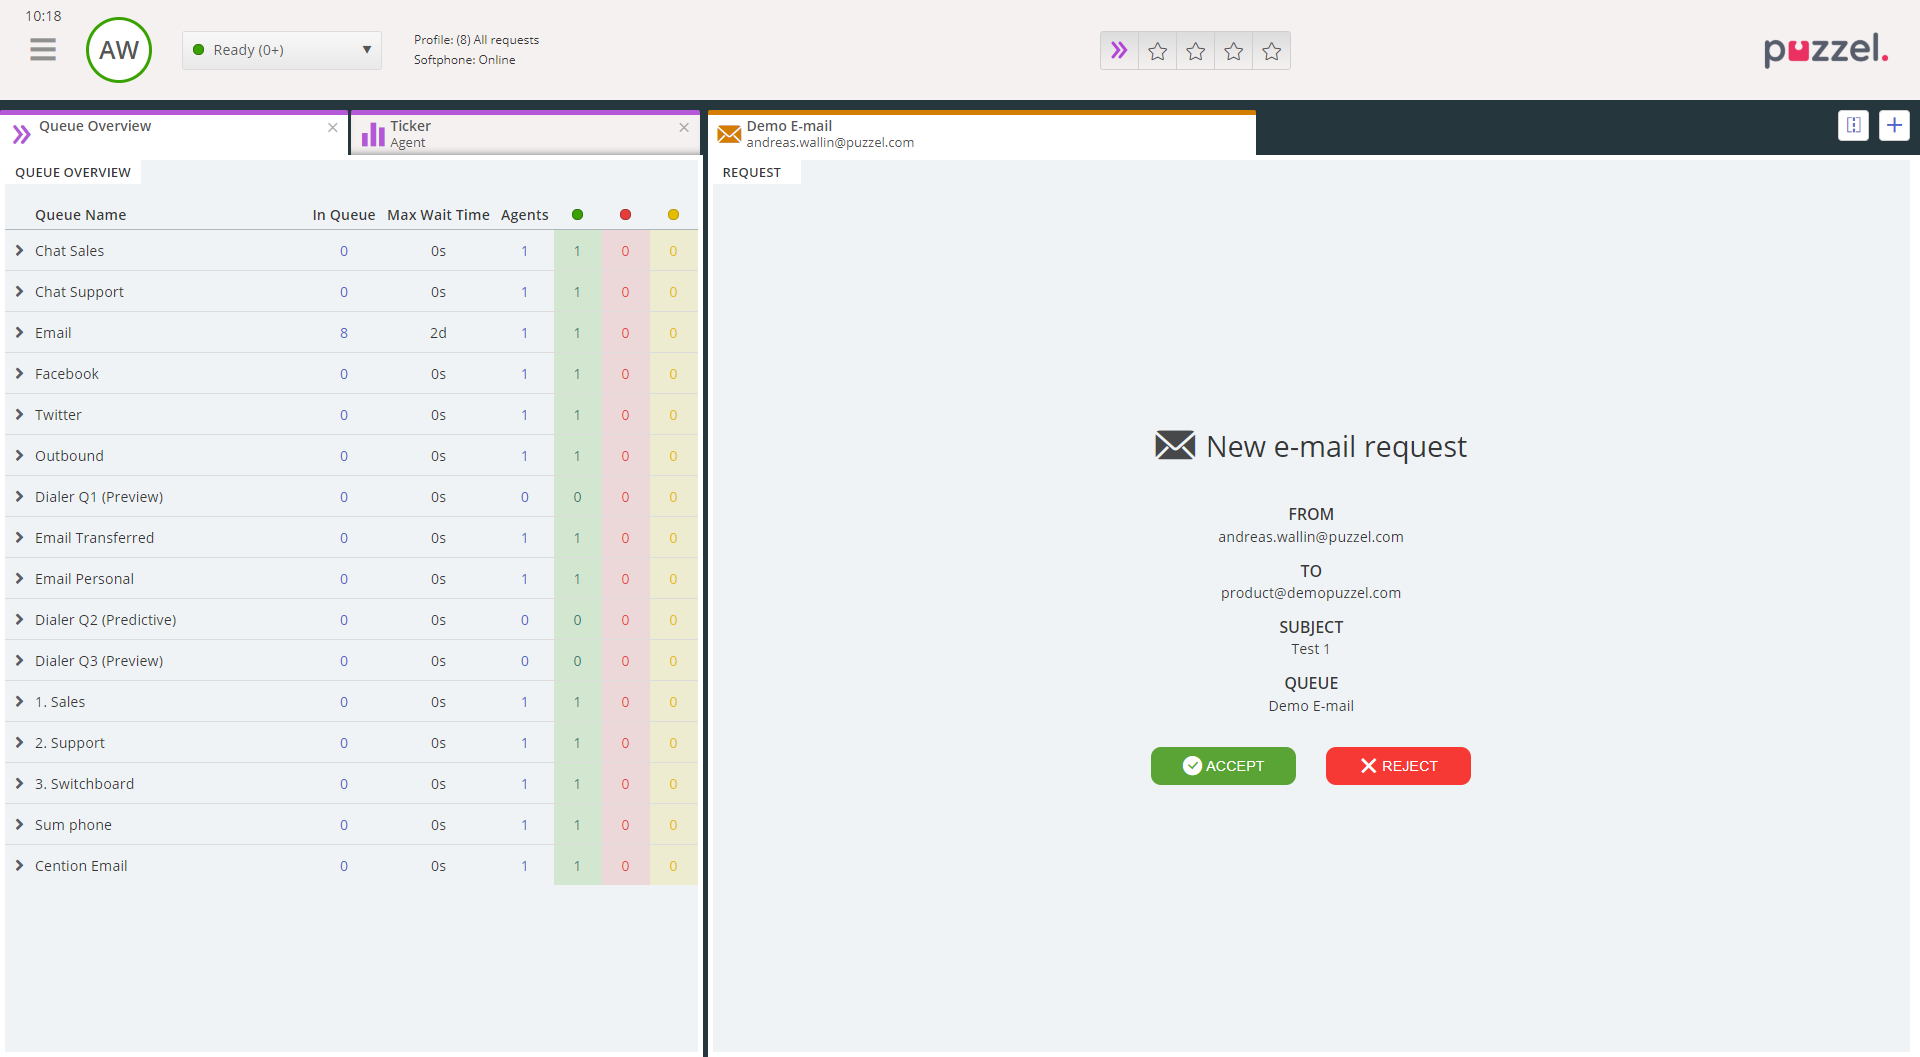This screenshot has width=1920, height=1057.
Task: Click the last star favorite icon
Action: click(1271, 51)
